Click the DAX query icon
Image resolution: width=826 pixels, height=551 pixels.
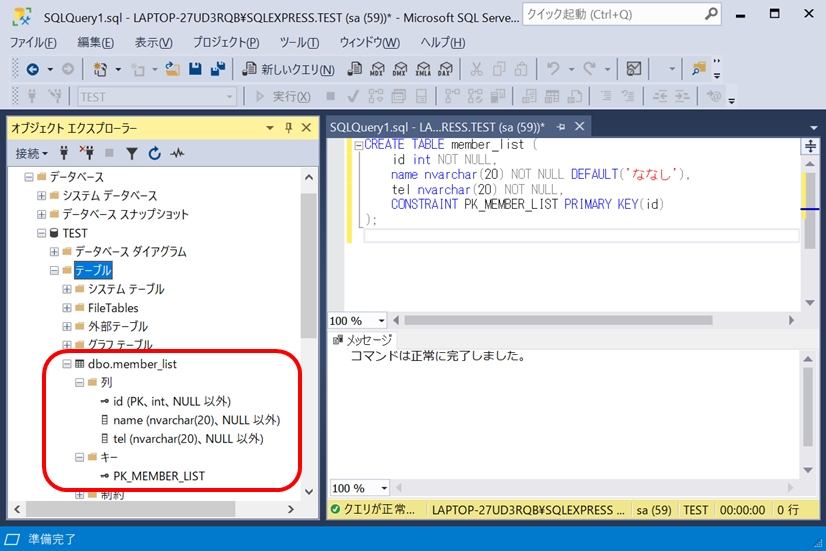tap(446, 69)
